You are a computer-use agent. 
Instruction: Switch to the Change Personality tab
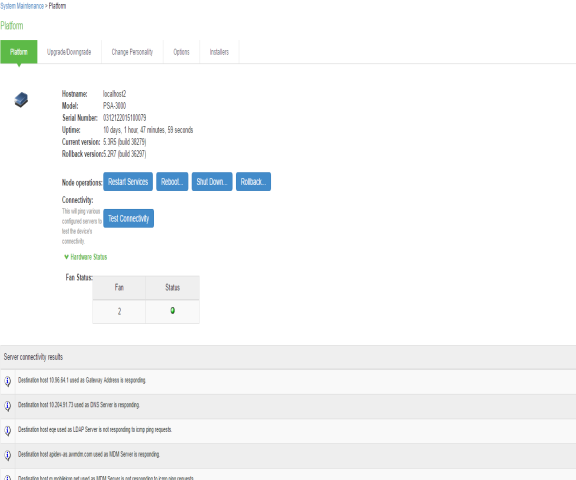coord(132,52)
